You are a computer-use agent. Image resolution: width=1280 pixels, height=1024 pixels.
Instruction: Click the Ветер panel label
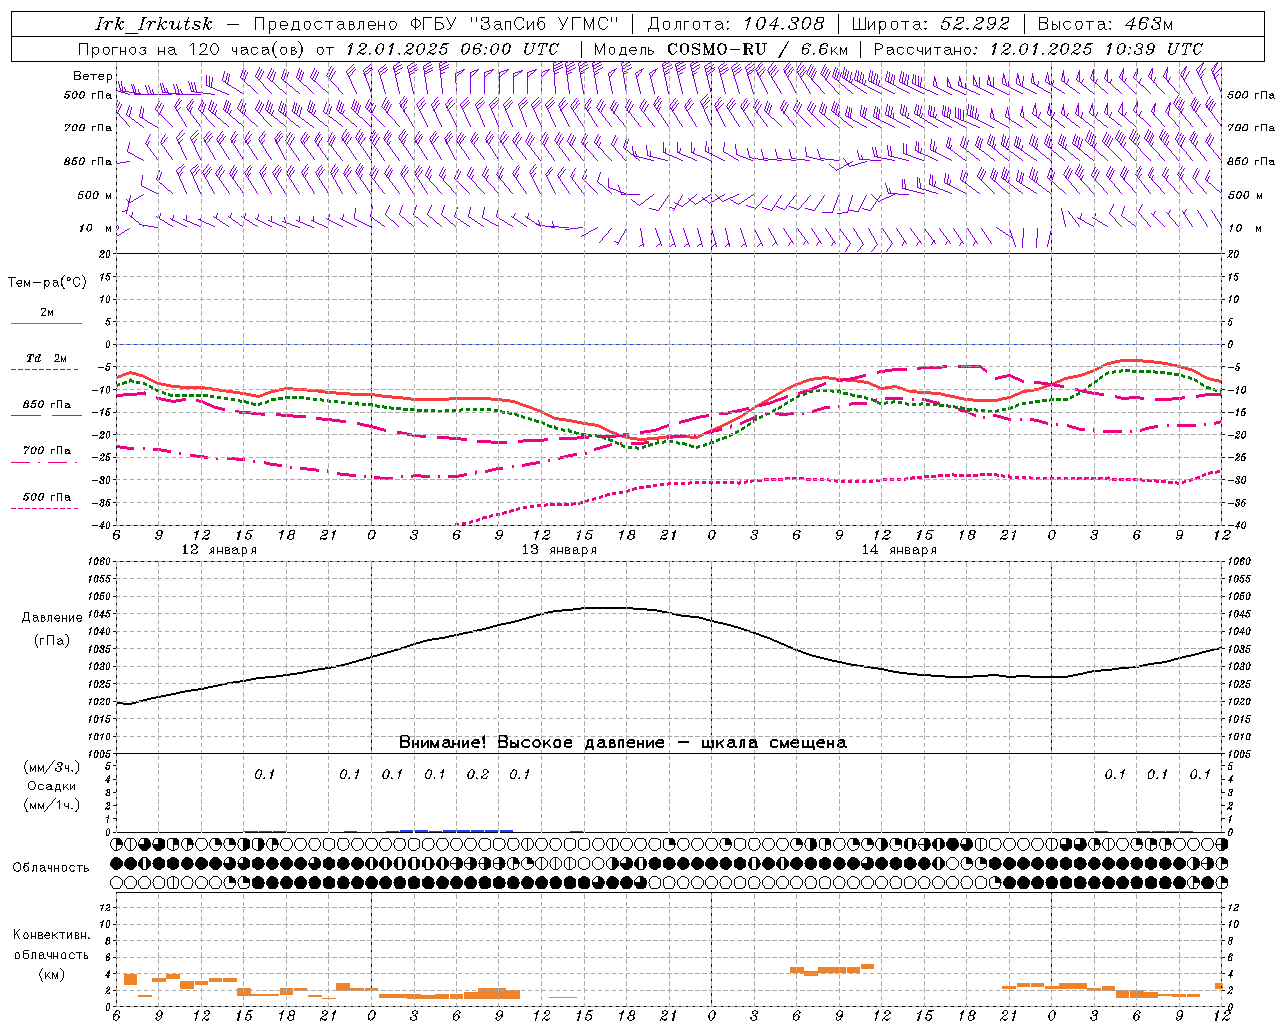(92, 76)
